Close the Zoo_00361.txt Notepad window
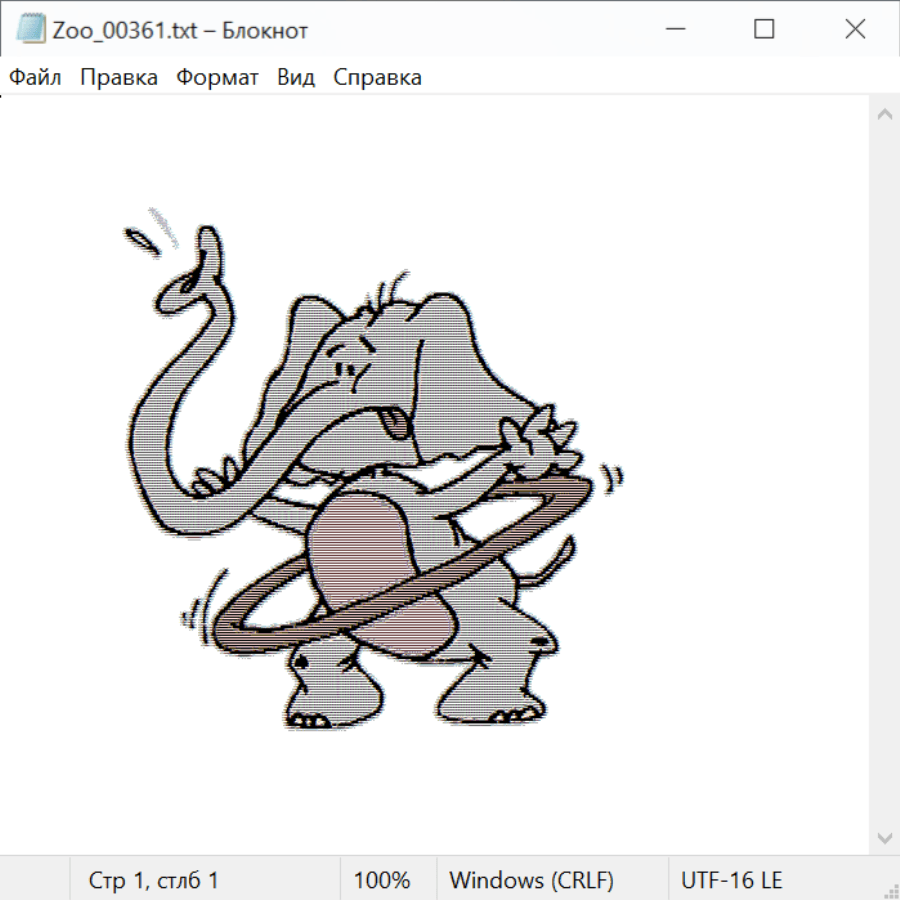Screen dimensions: 900x900 [855, 30]
